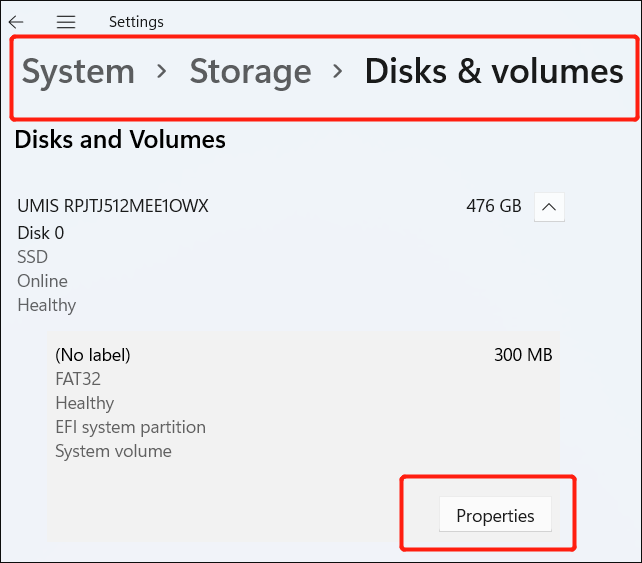Click the FAT32 file system label
Image resolution: width=642 pixels, height=563 pixels.
click(x=78, y=379)
